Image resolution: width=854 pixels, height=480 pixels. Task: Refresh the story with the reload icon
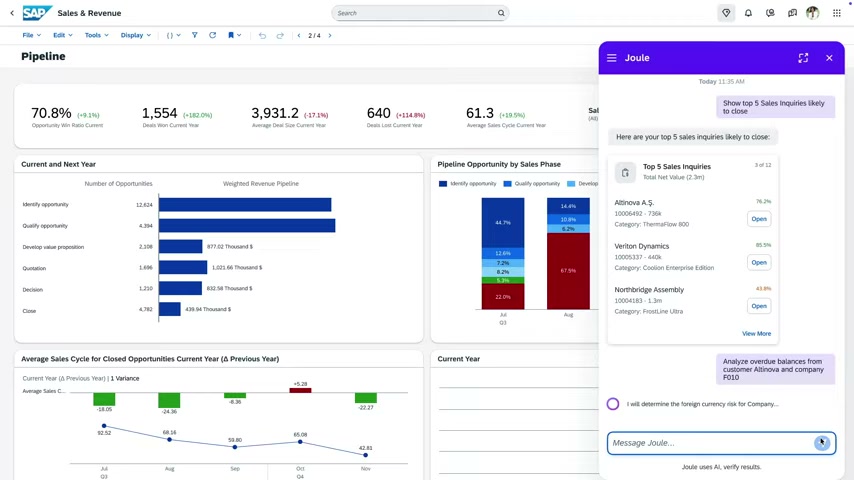pyautogui.click(x=212, y=35)
